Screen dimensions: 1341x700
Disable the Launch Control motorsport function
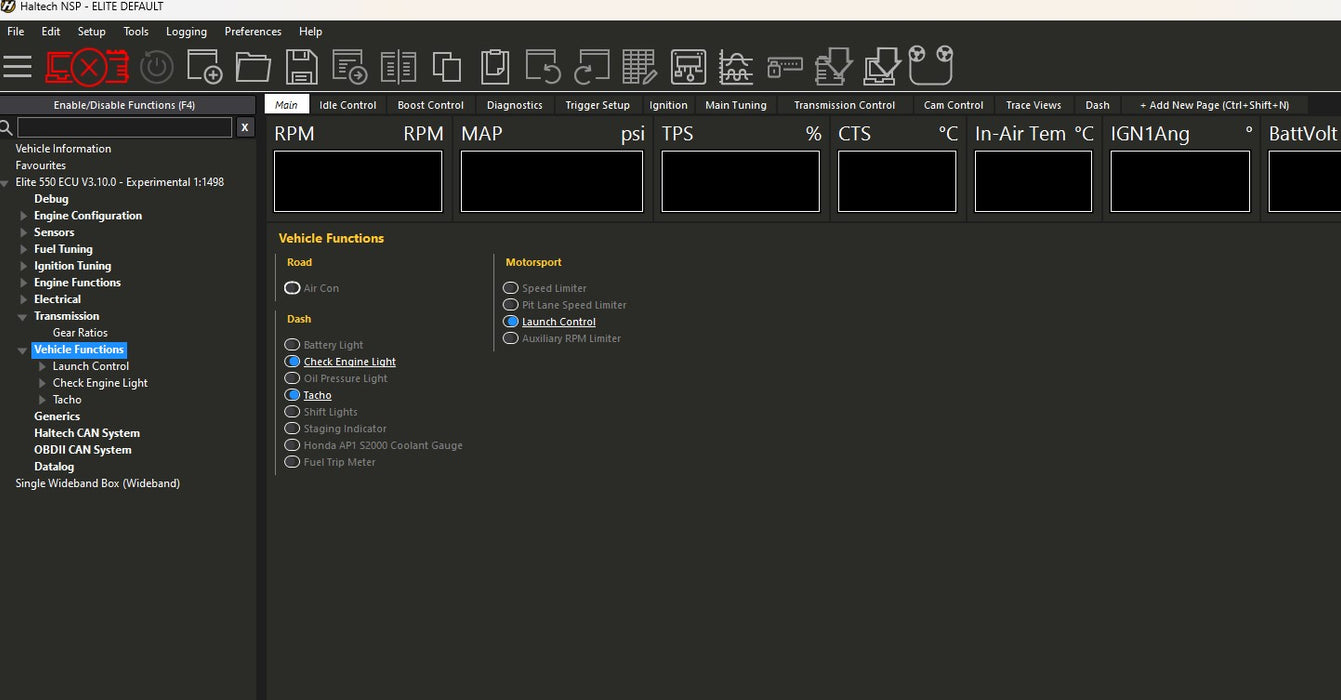(511, 322)
